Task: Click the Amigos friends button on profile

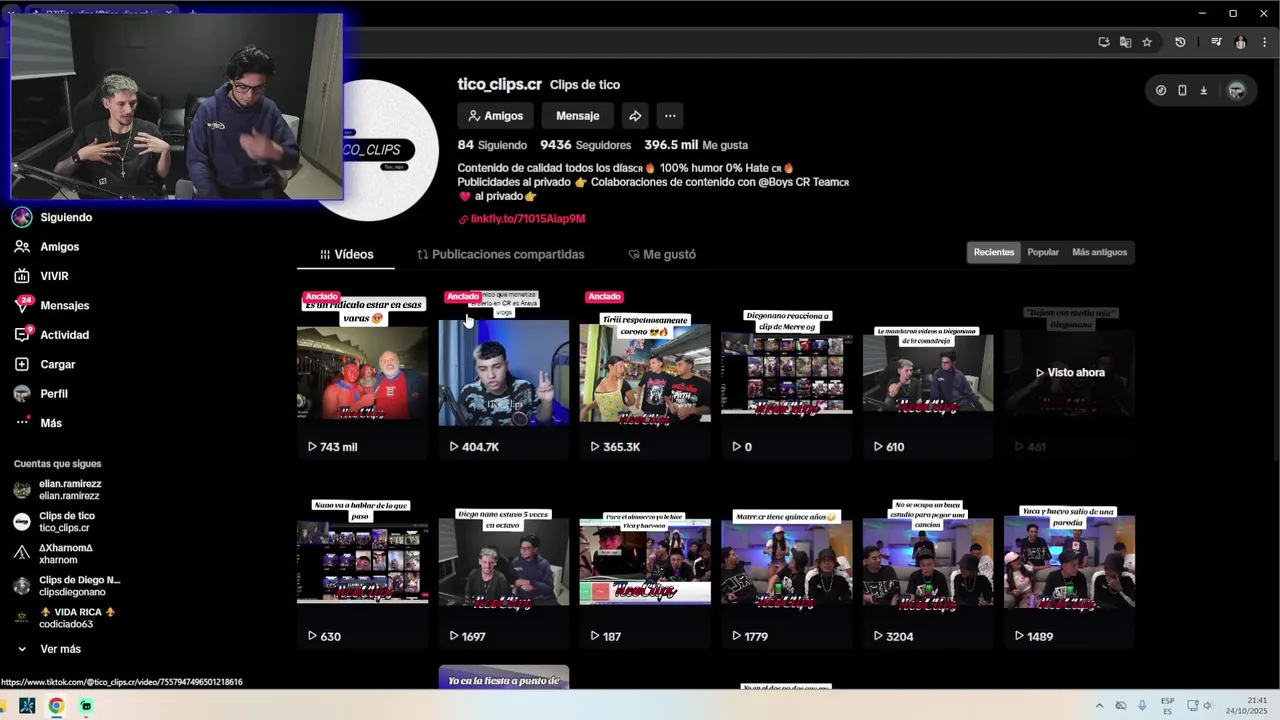Action: (x=496, y=116)
